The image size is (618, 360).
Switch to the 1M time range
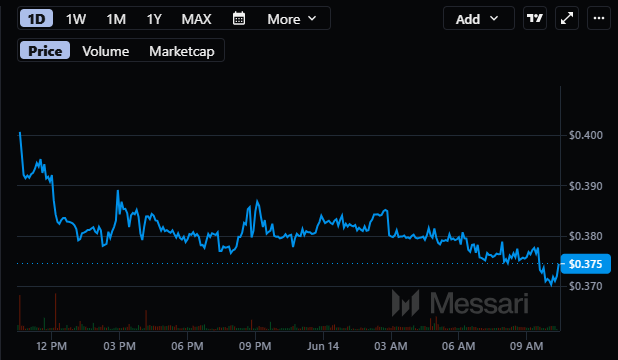click(116, 19)
